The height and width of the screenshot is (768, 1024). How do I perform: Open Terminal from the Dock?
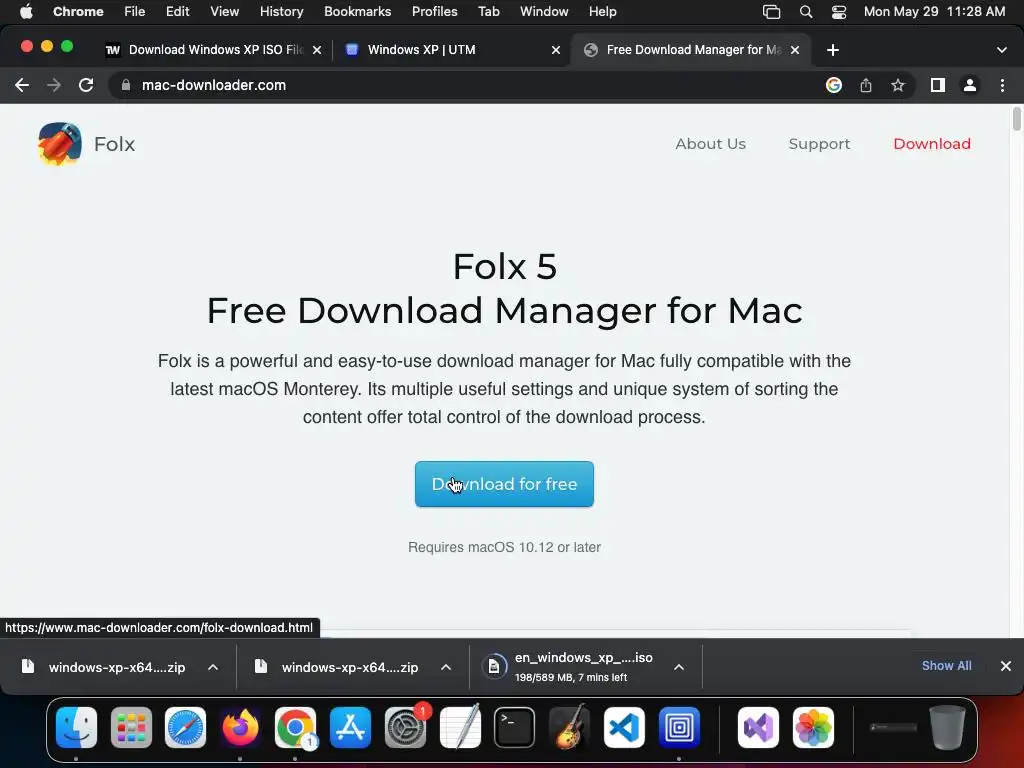515,728
